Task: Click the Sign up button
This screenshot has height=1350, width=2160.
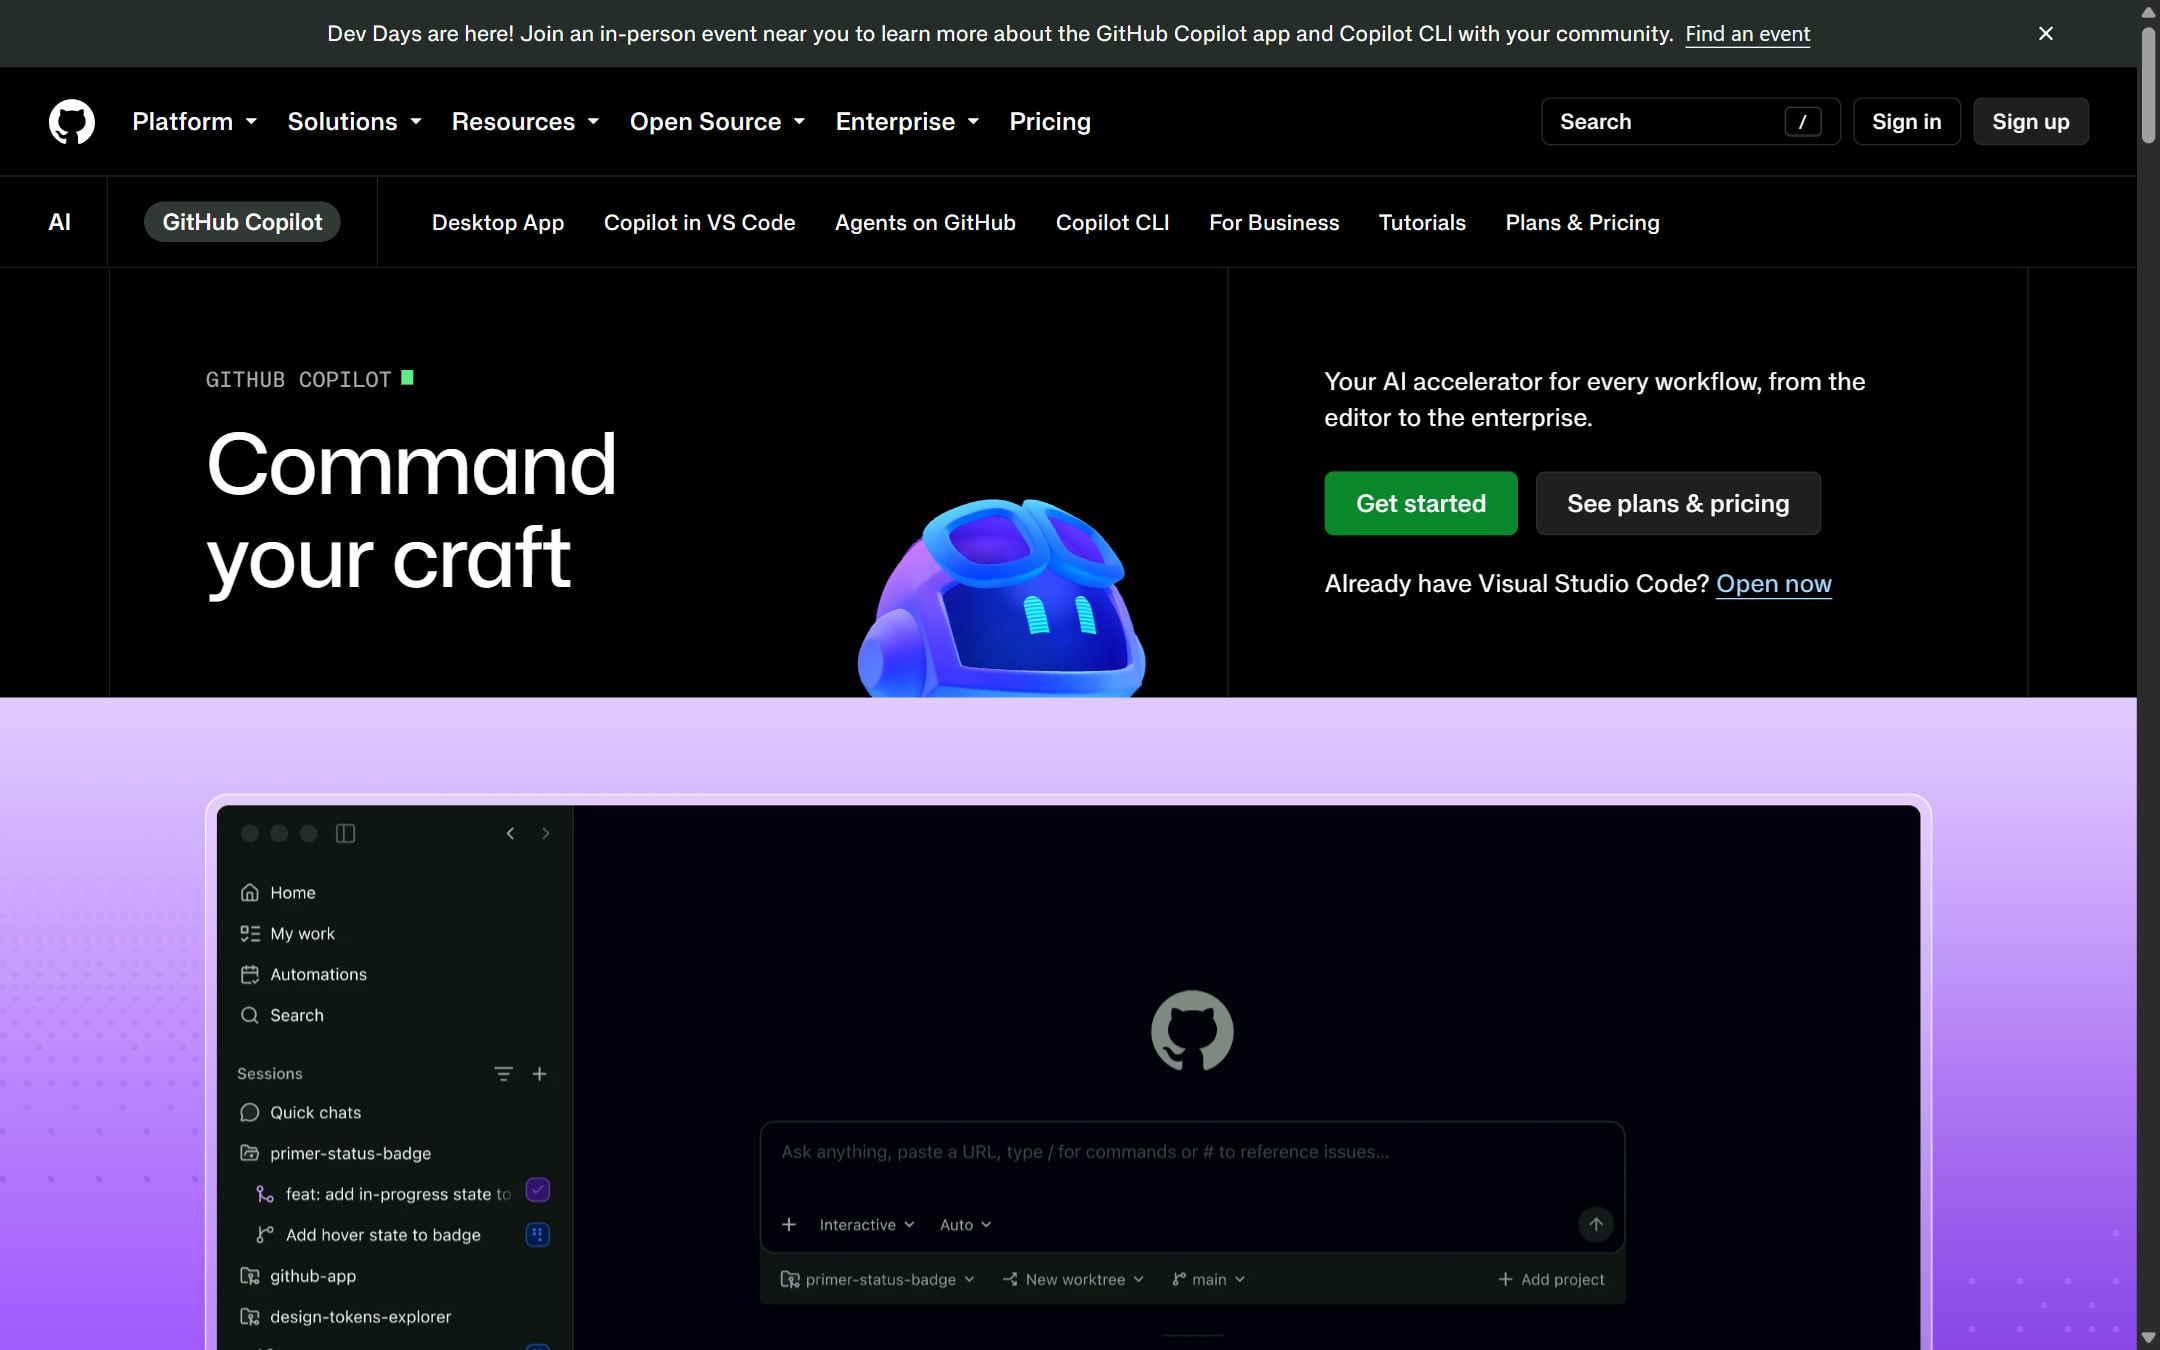Action: [2030, 121]
